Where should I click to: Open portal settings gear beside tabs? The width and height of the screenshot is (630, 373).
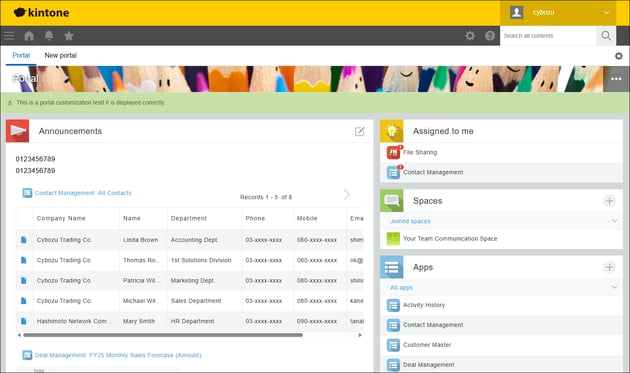coord(619,56)
